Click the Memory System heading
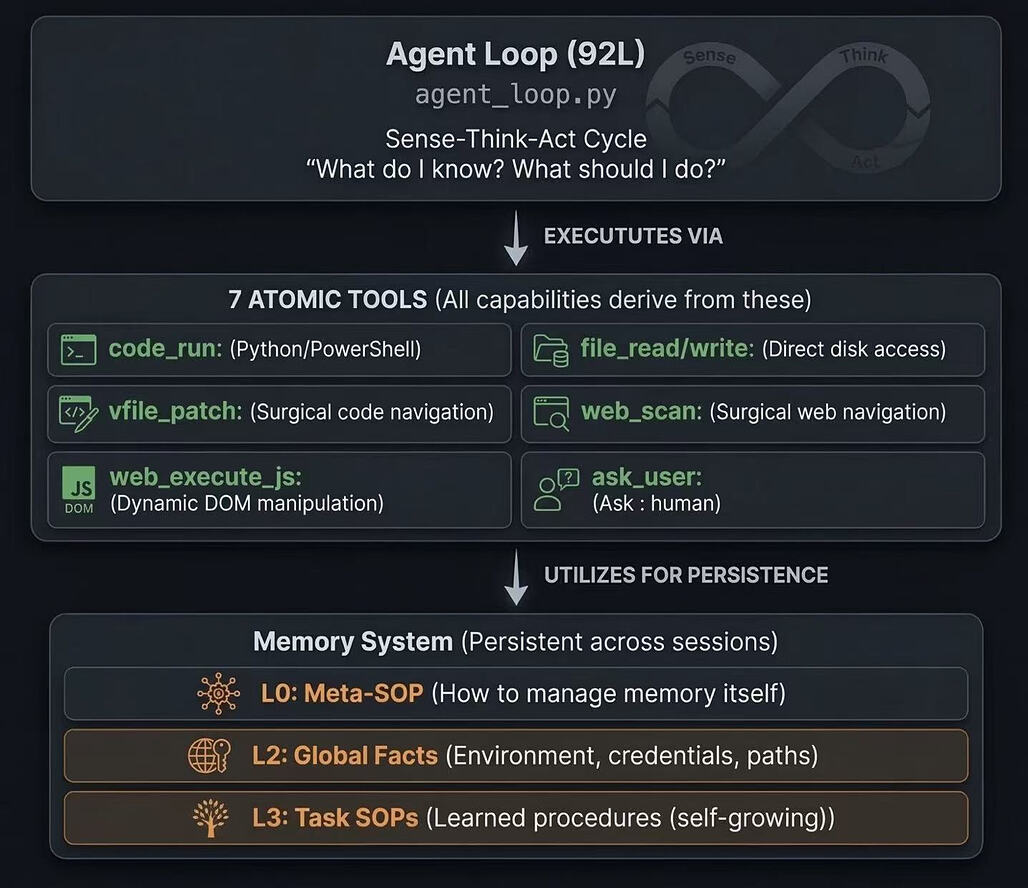This screenshot has height=888, width=1028. pos(353,641)
